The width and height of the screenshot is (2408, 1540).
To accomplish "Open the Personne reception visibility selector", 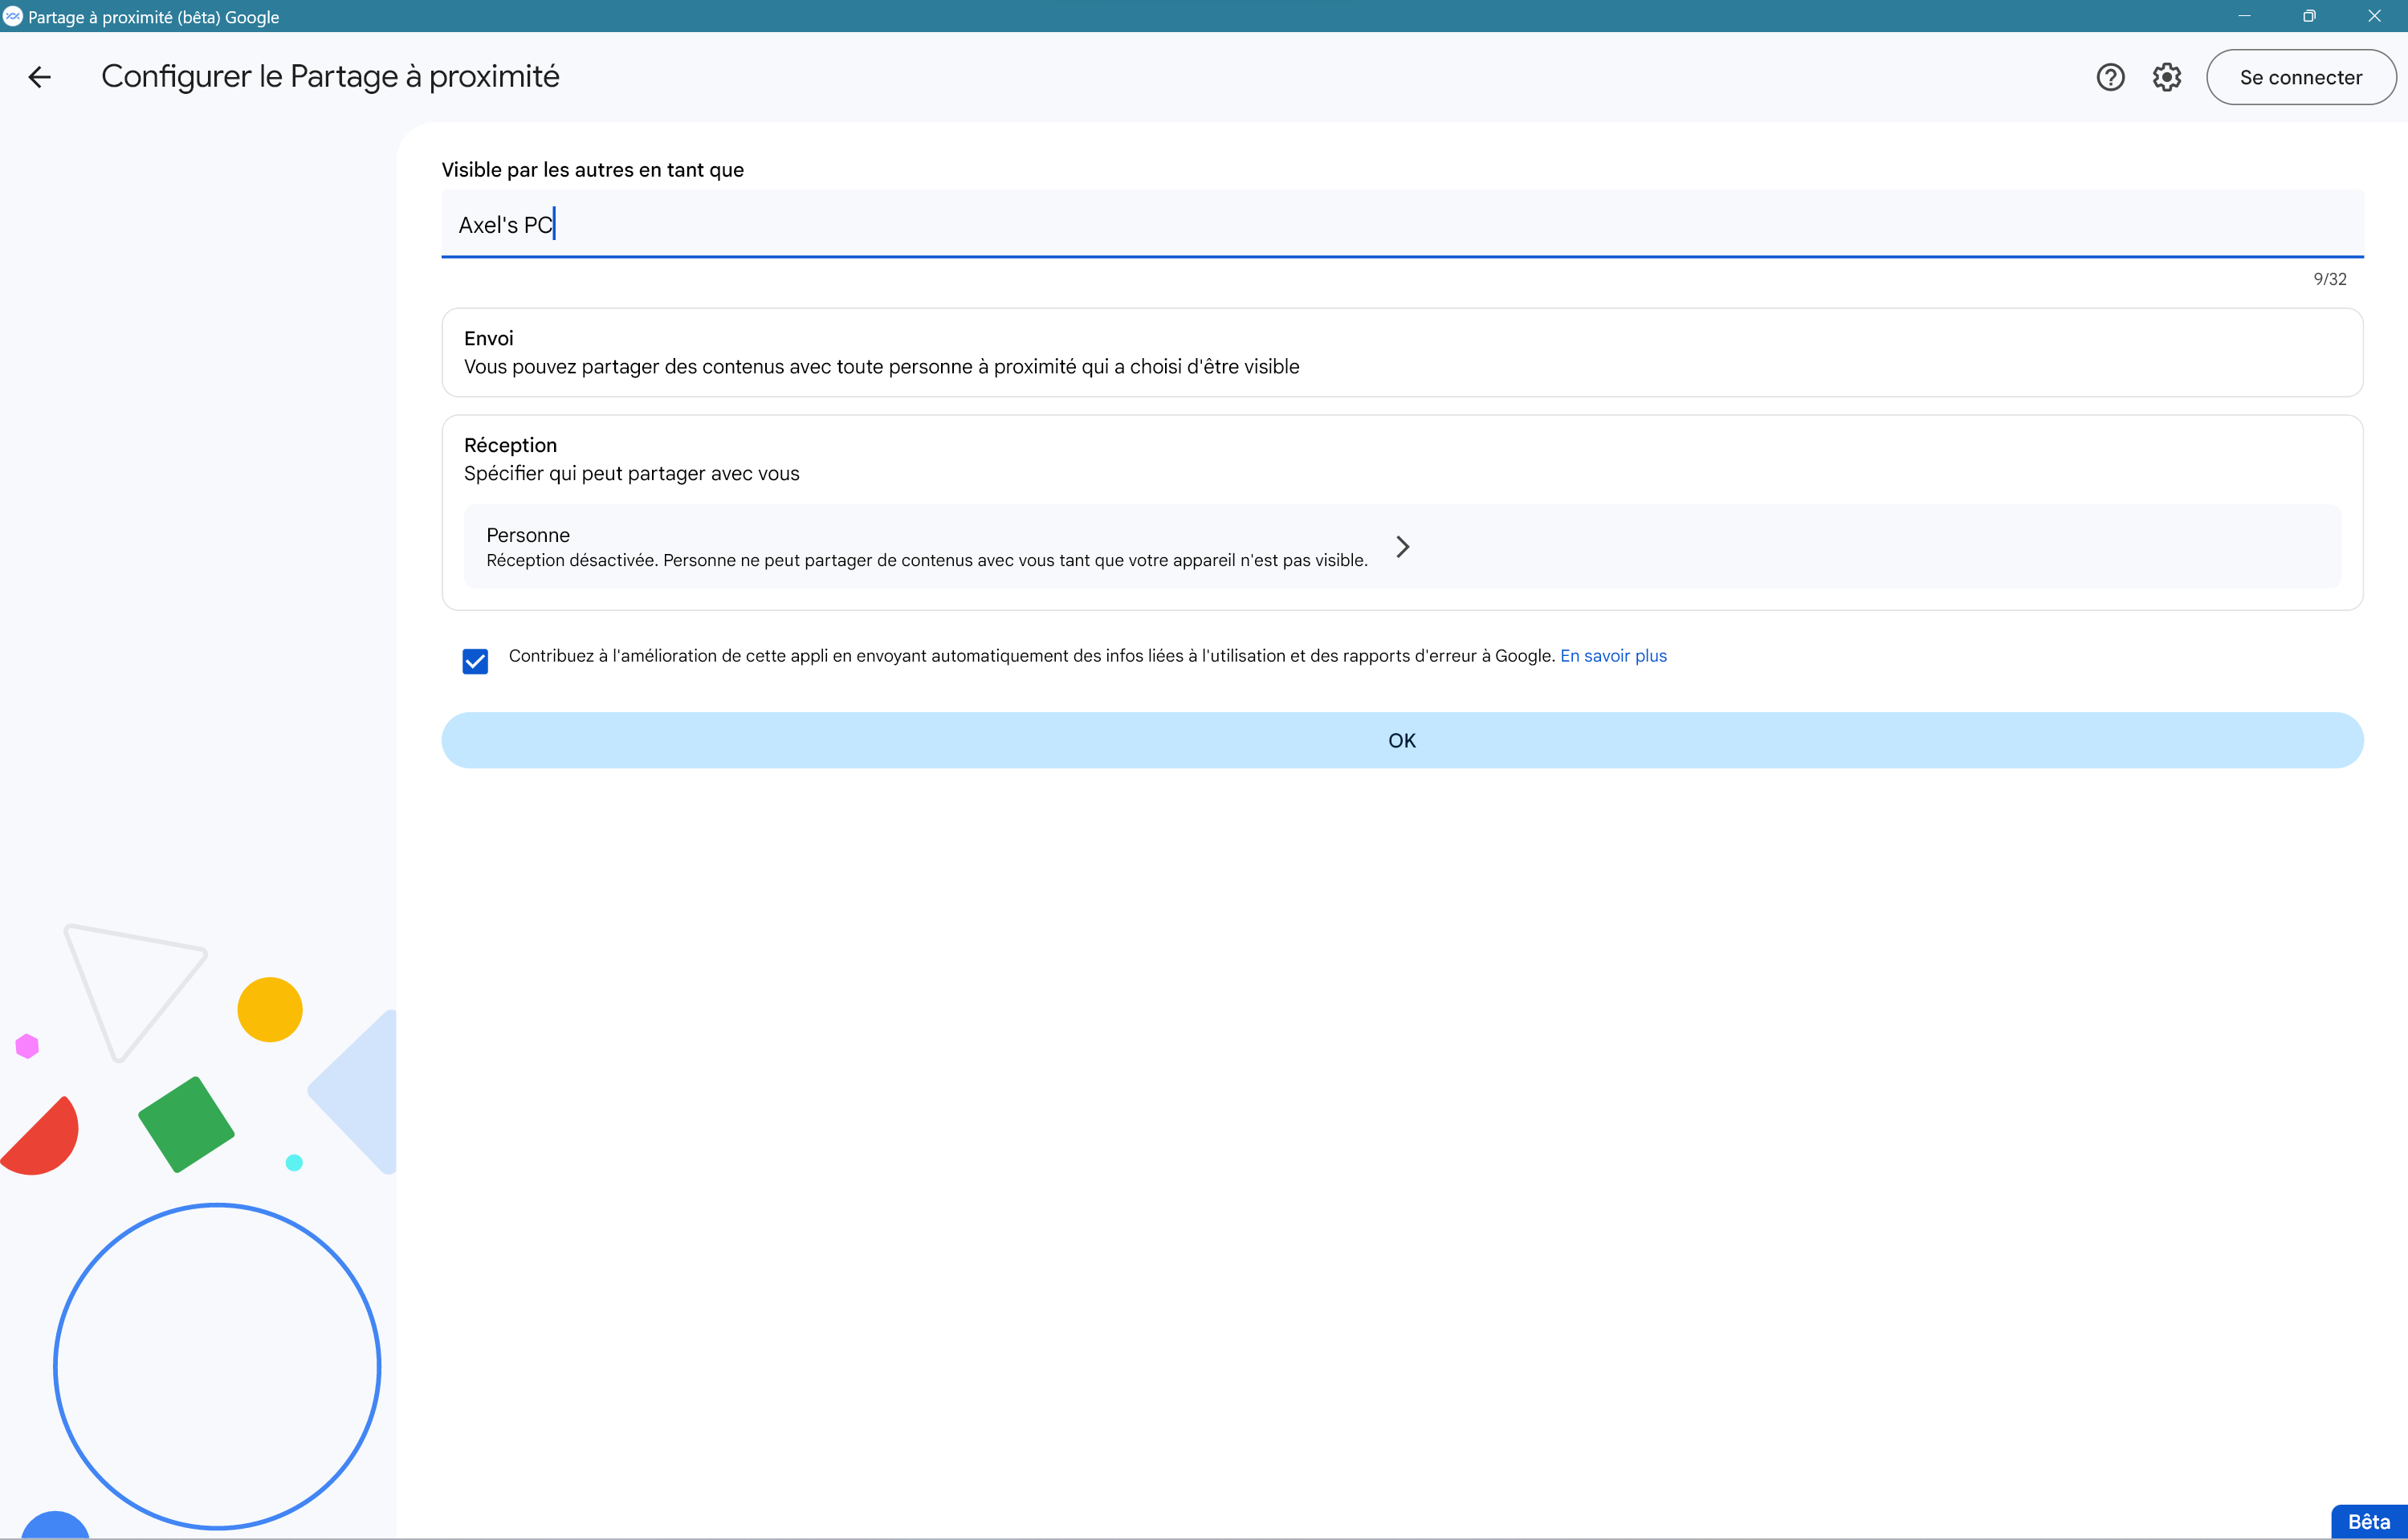I will click(x=925, y=547).
